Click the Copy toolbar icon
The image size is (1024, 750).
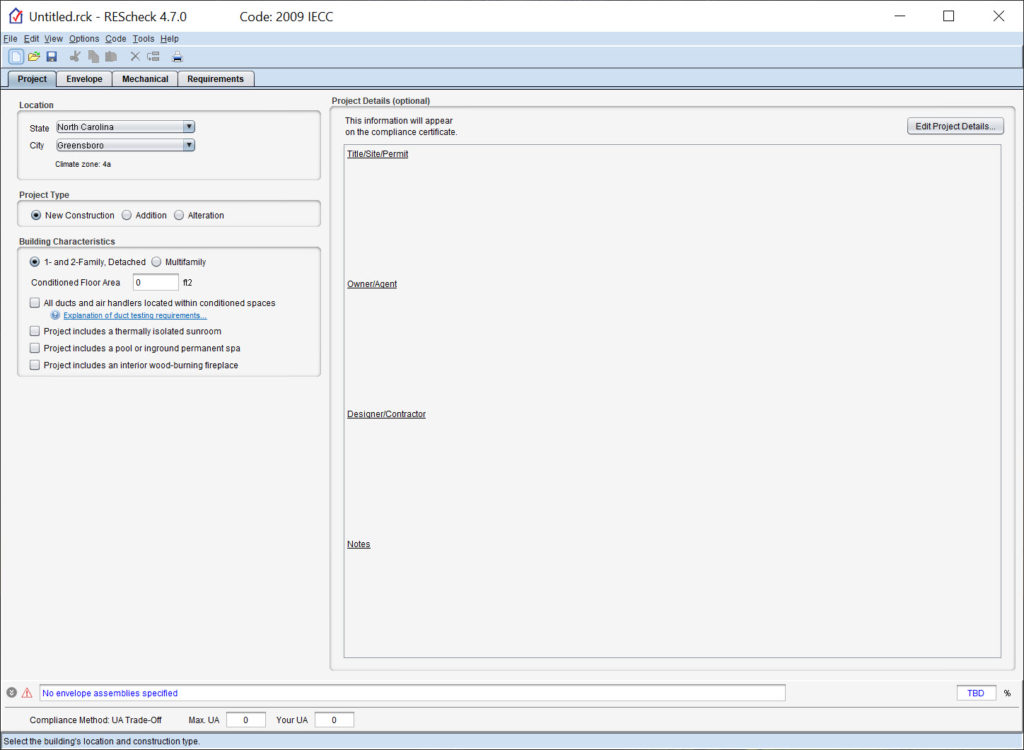point(93,57)
